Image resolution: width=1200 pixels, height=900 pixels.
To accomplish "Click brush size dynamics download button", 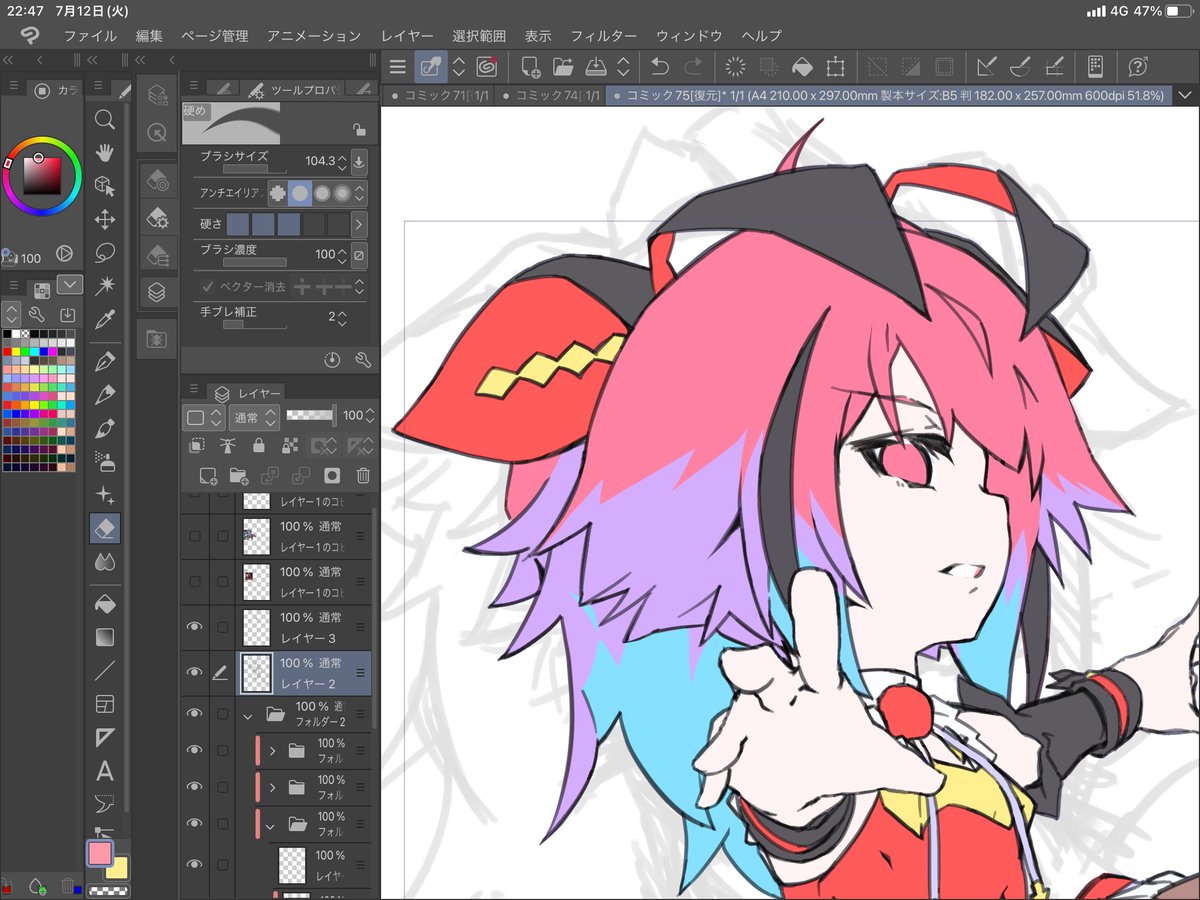I will 360,161.
